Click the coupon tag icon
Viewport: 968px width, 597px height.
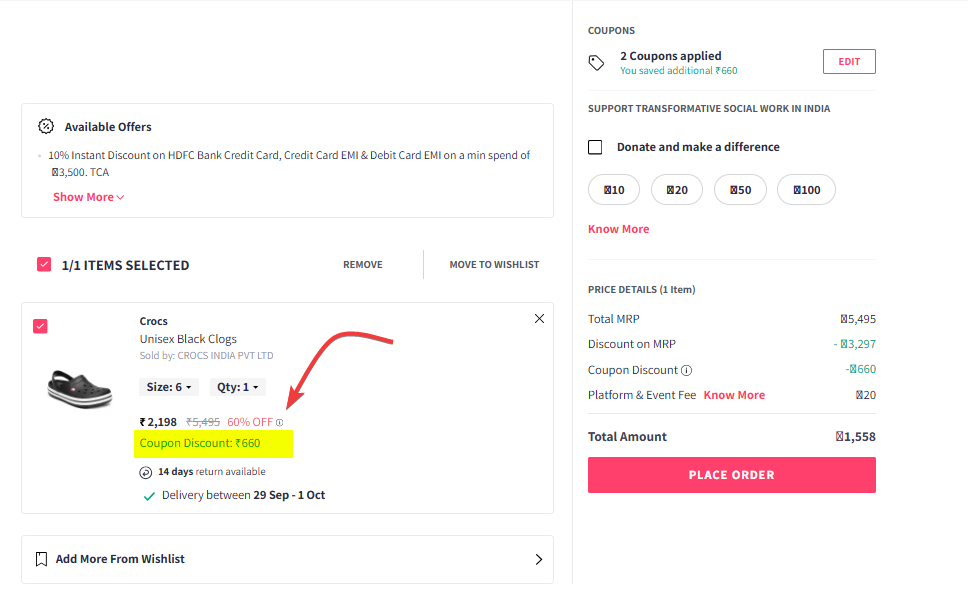[x=596, y=62]
